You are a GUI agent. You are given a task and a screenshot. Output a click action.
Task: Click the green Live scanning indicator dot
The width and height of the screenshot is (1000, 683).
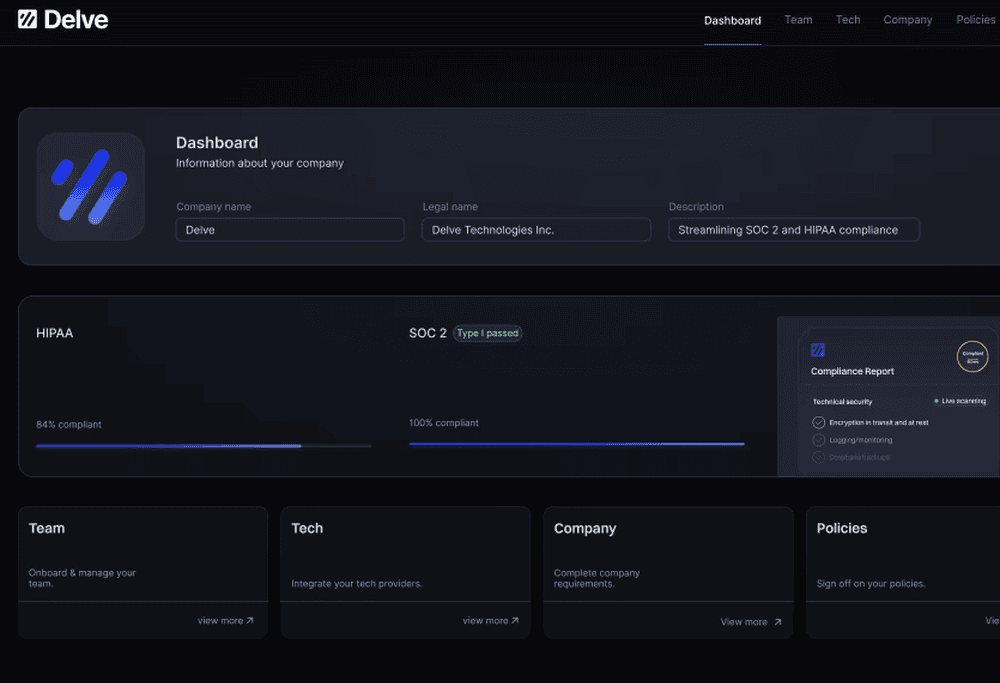pos(937,401)
